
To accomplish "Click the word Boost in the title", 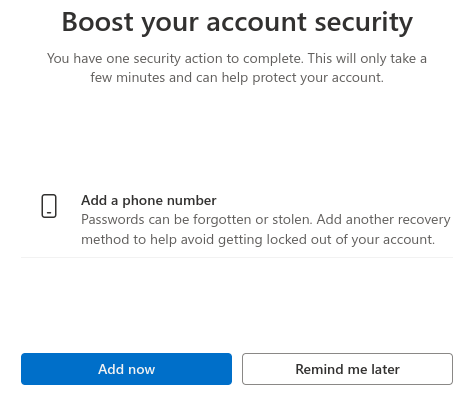I will pos(98,22).
